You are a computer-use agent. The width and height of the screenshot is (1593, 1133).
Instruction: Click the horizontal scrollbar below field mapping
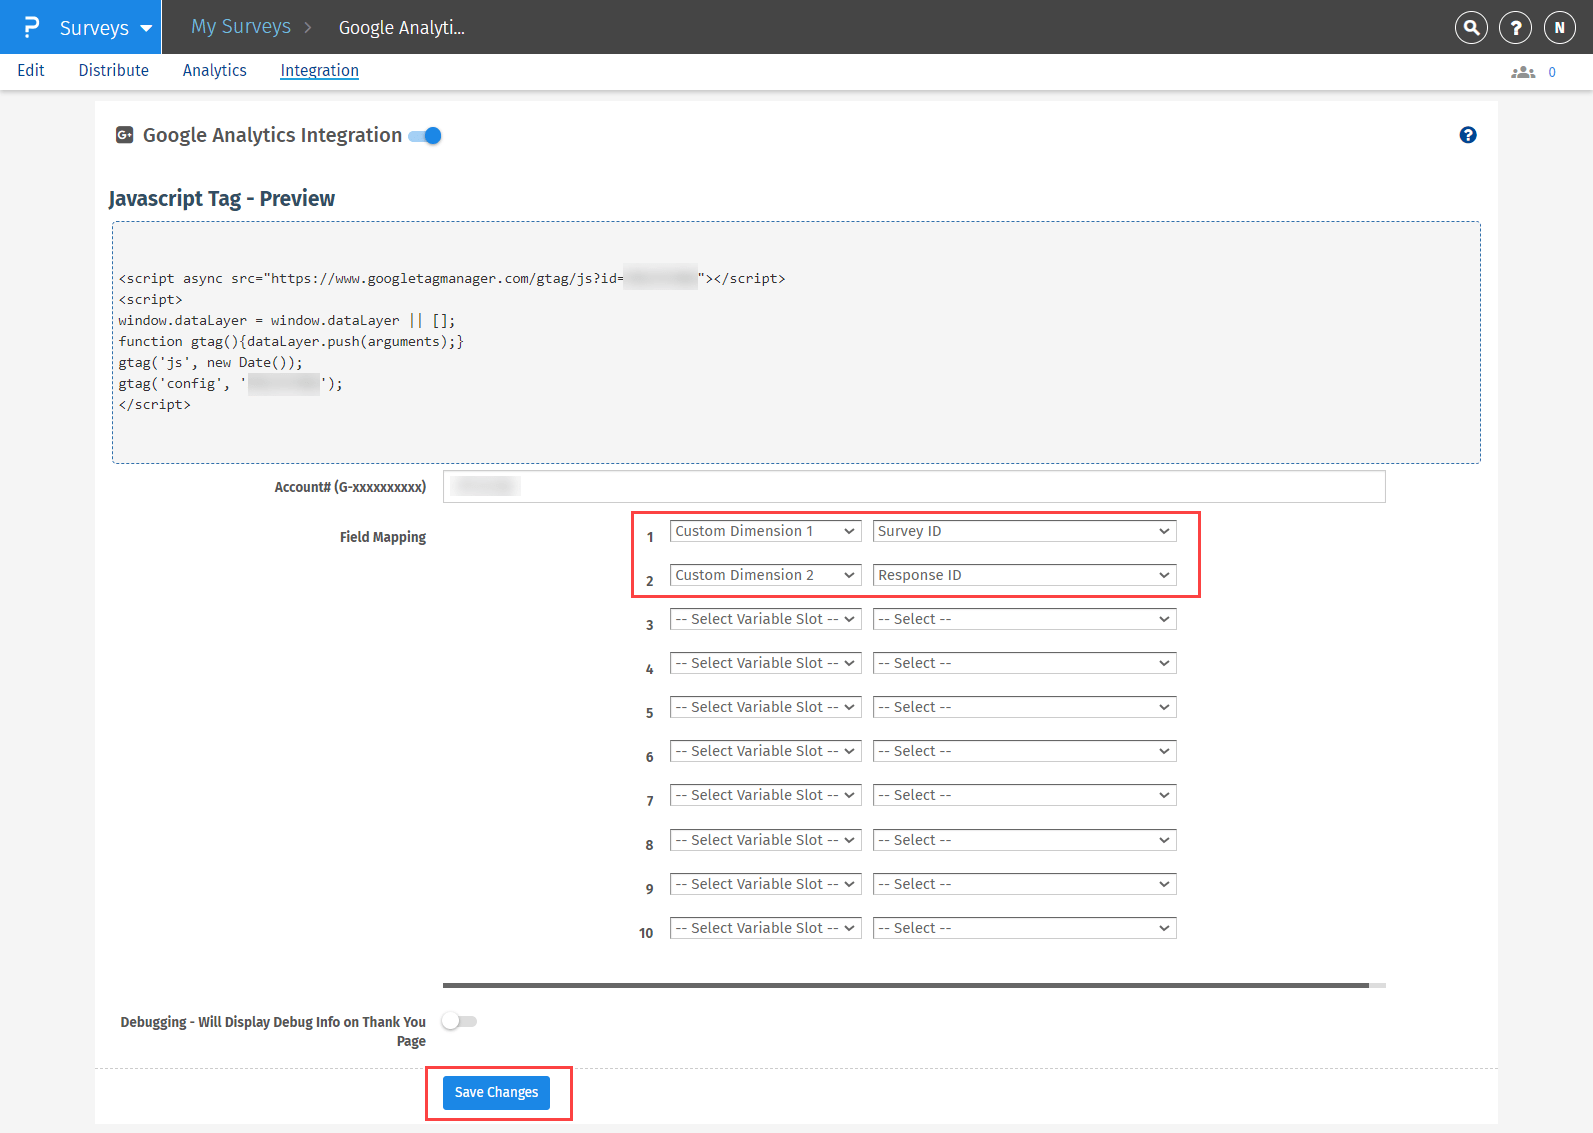[905, 985]
